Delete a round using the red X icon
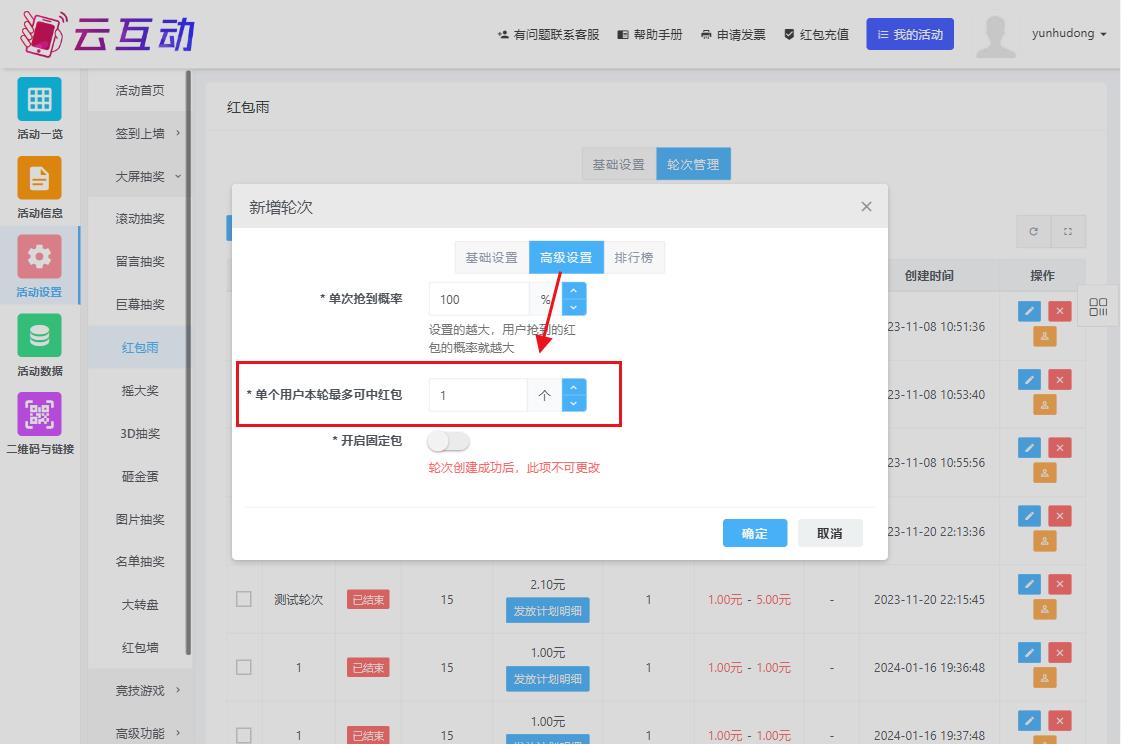The image size is (1121, 744). click(x=1059, y=584)
